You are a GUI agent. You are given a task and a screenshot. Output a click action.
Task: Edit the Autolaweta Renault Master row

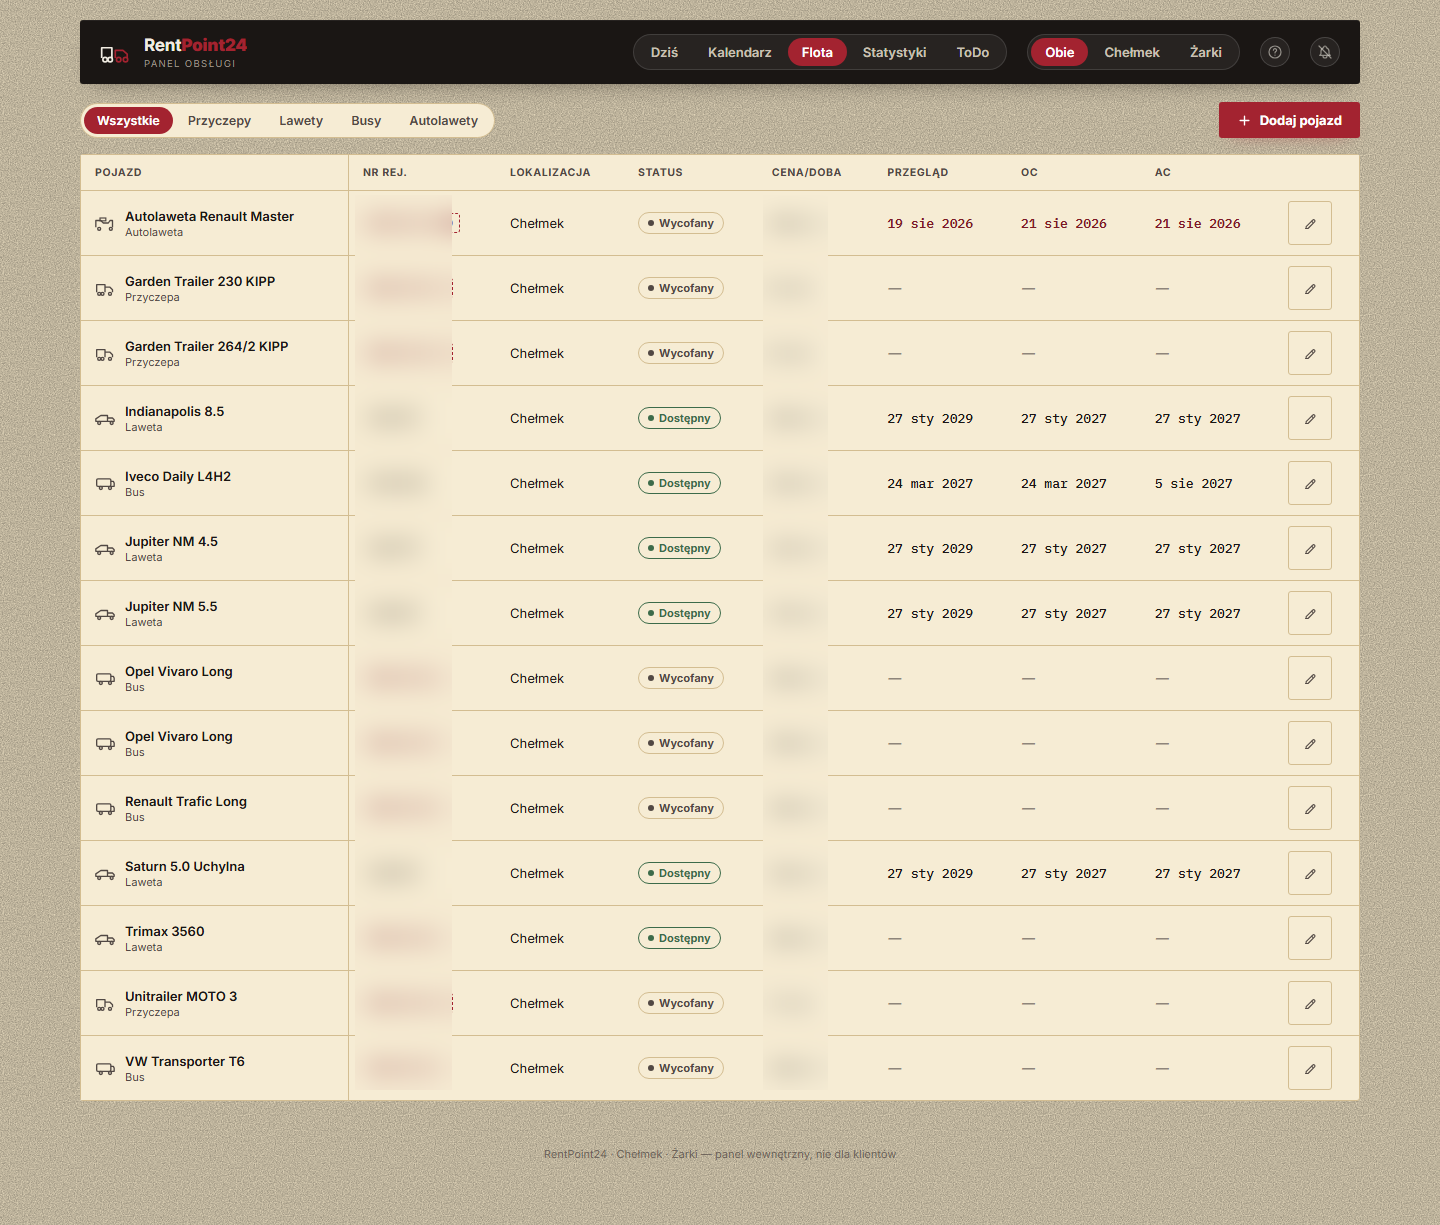(1310, 223)
